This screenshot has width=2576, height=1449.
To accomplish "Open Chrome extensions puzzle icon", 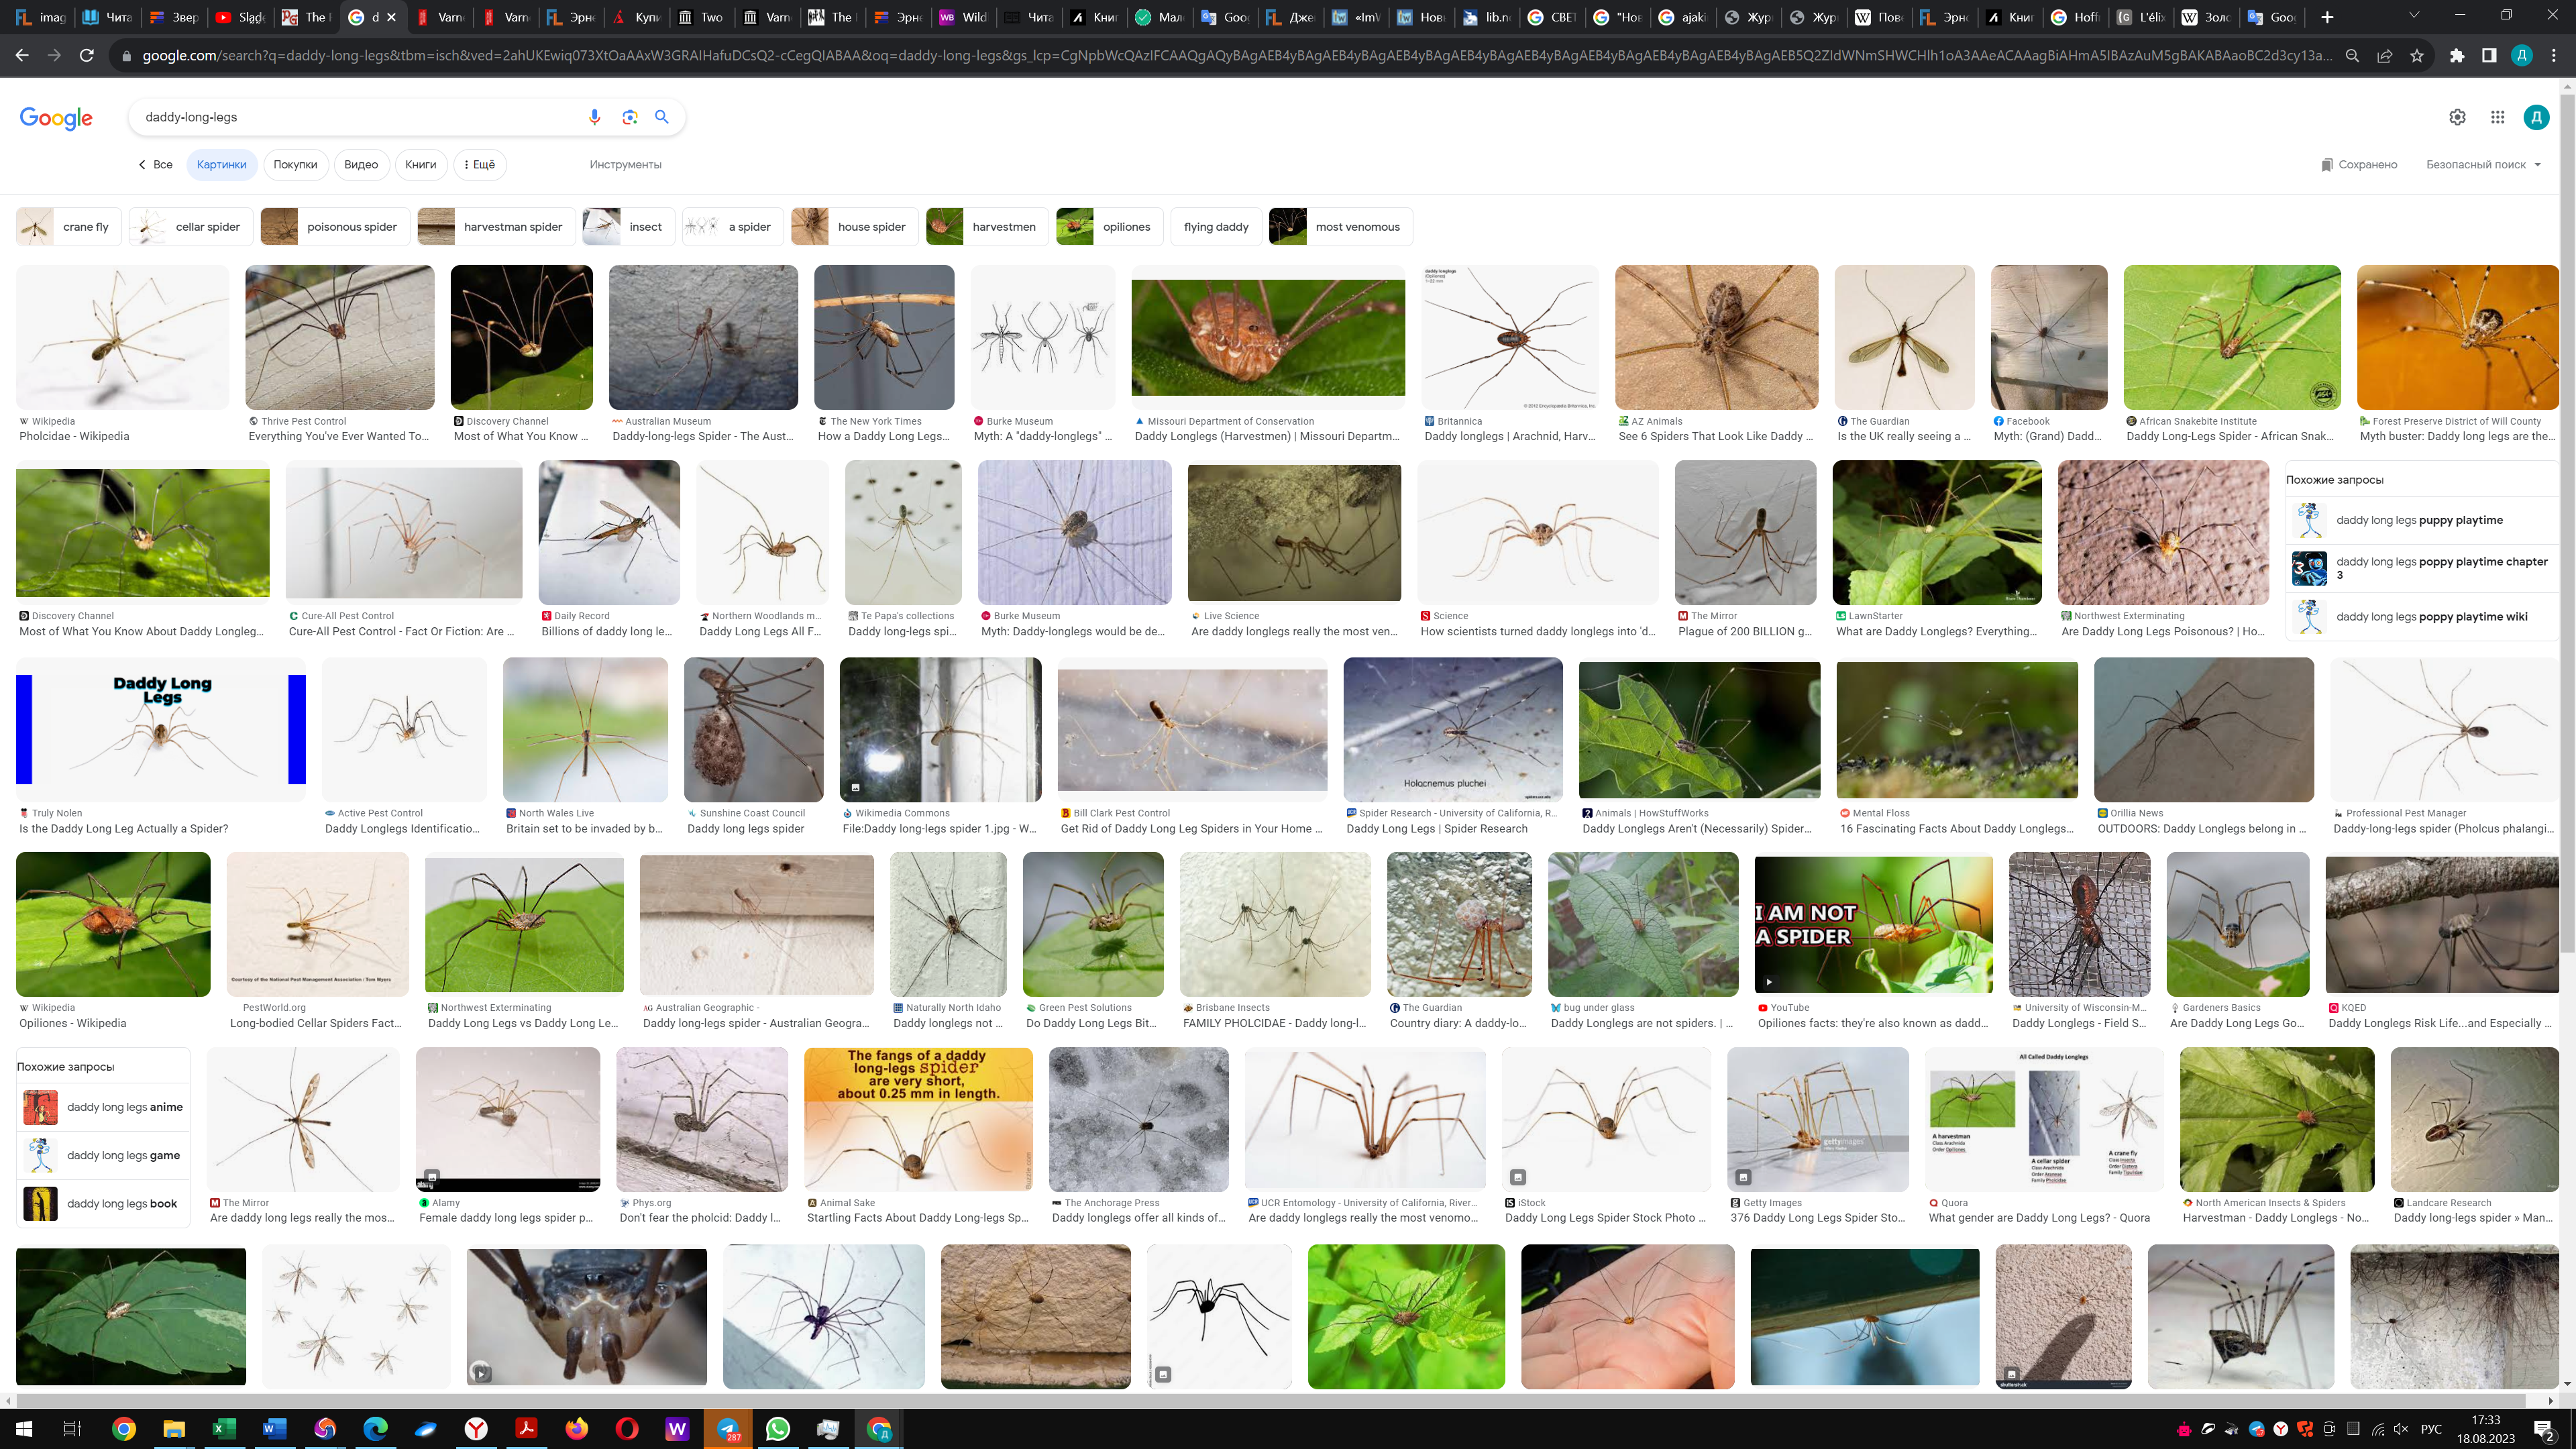I will tap(2457, 55).
